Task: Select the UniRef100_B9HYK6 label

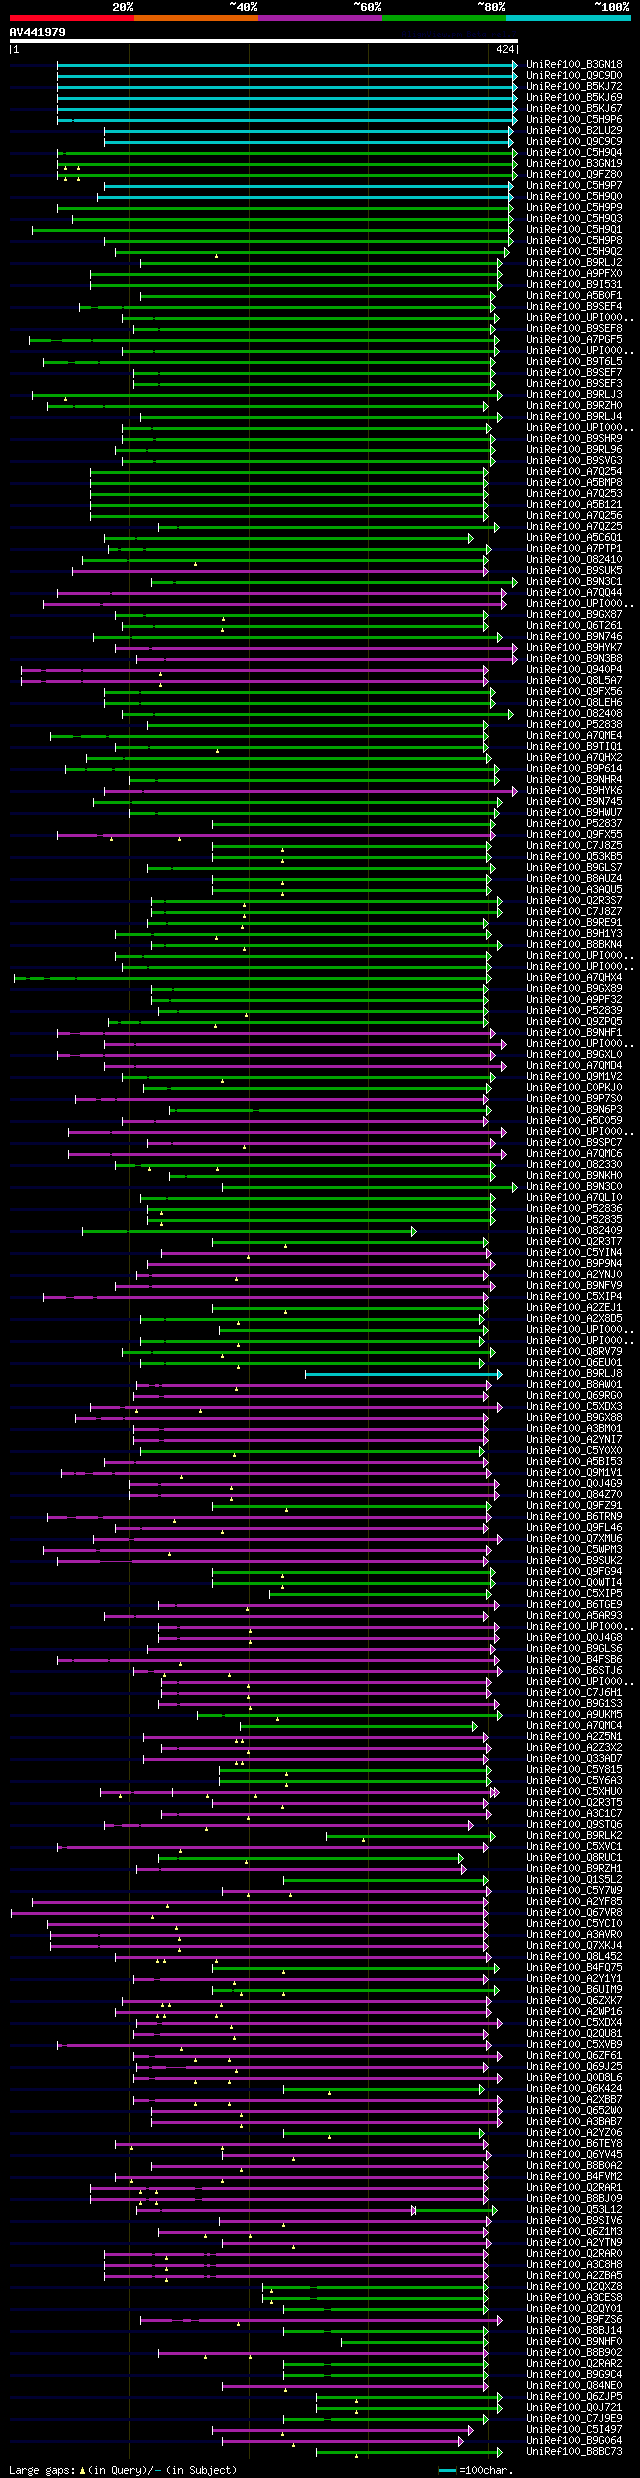Action: (574, 791)
